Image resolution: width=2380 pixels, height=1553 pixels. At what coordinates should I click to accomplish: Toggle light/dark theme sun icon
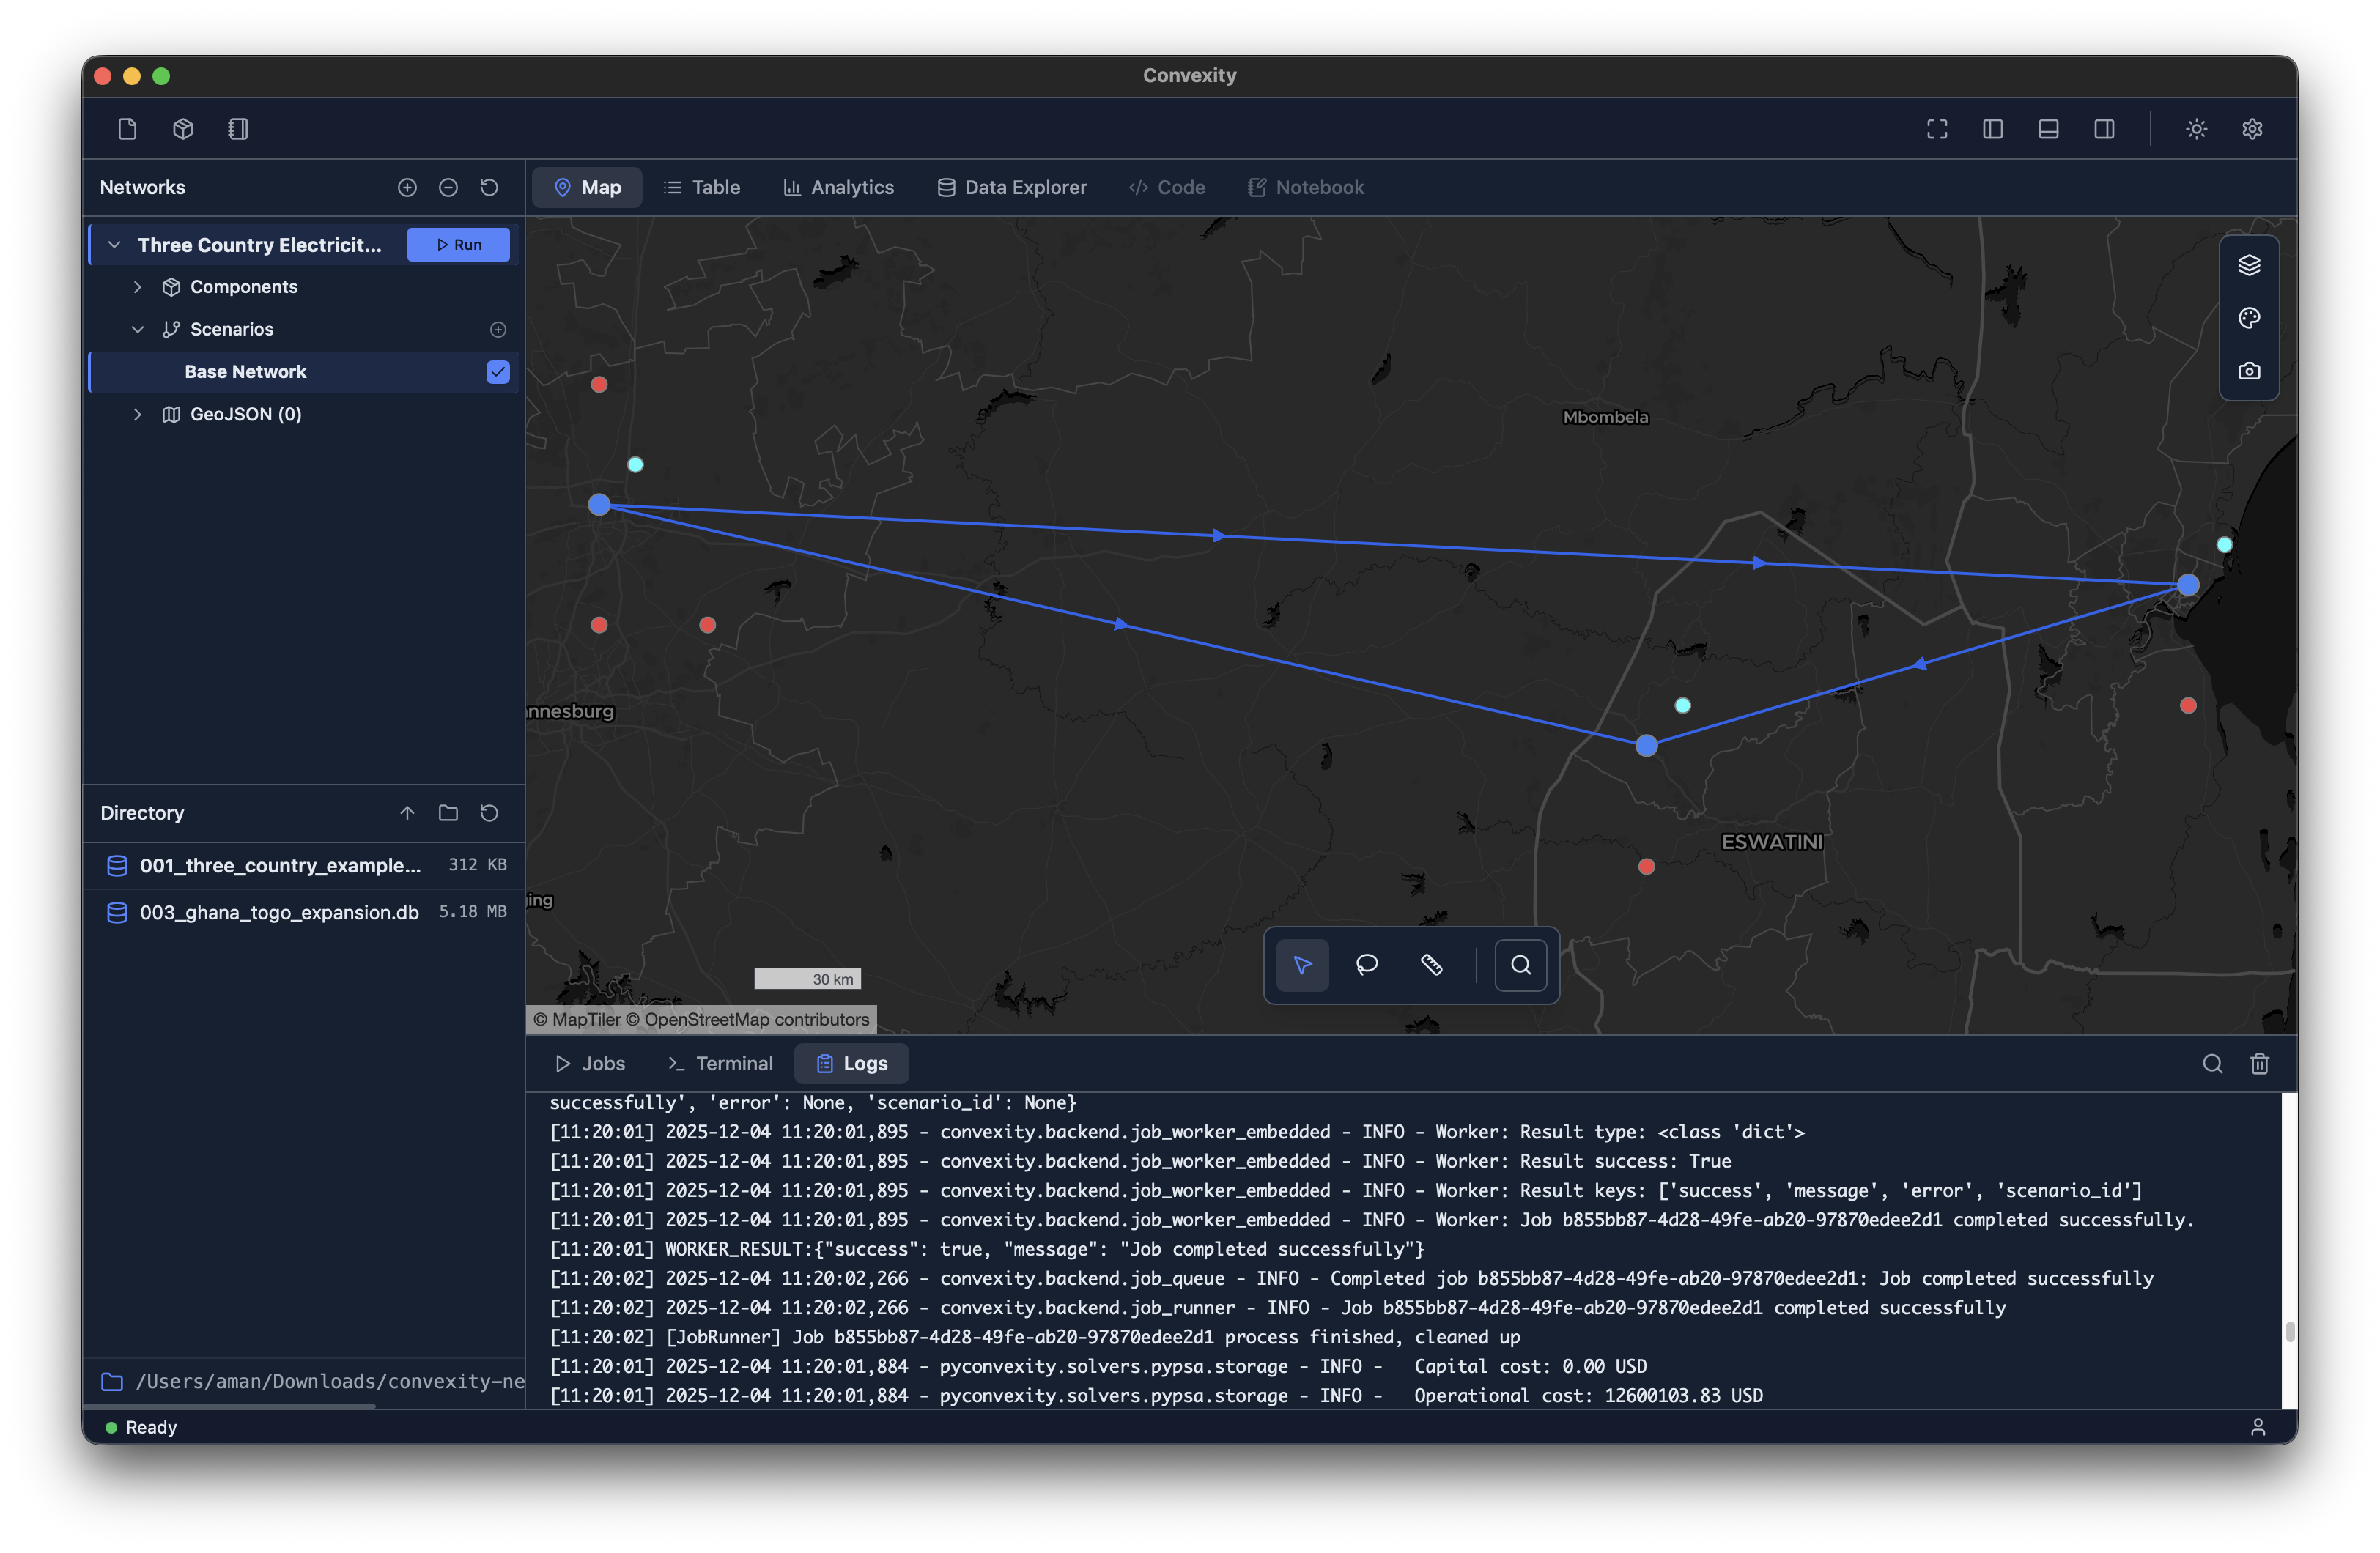(x=2196, y=129)
